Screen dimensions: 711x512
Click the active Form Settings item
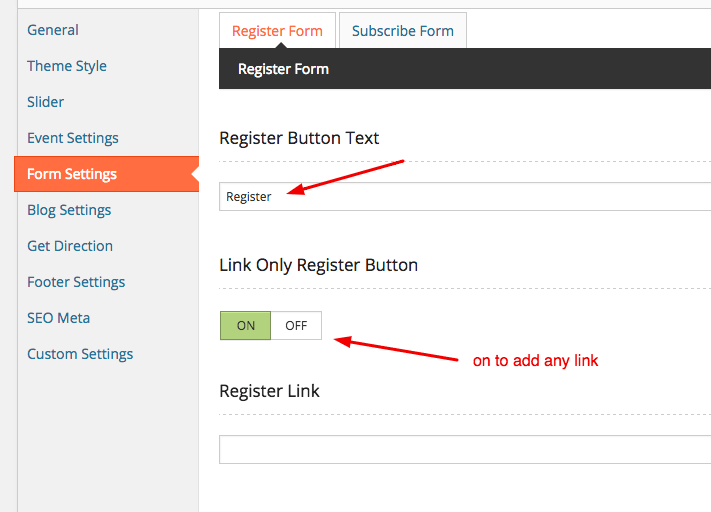(72, 174)
